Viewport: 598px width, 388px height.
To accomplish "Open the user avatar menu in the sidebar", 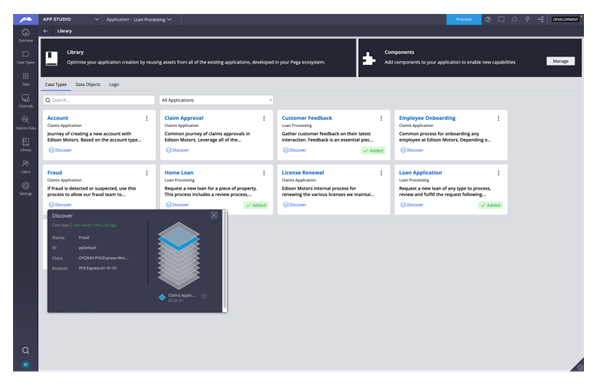I will [26, 364].
